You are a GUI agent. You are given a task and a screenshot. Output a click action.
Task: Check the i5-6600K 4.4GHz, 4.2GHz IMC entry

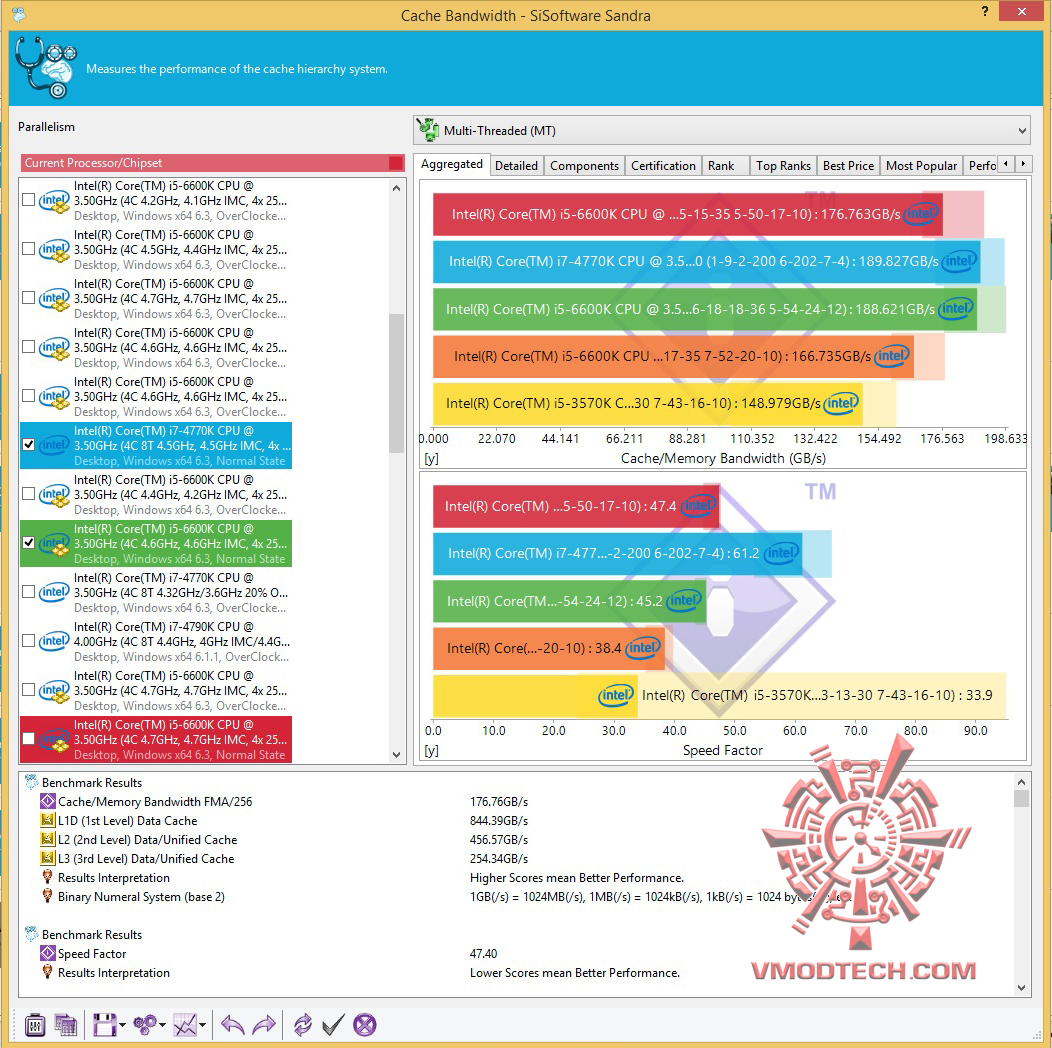[28, 494]
